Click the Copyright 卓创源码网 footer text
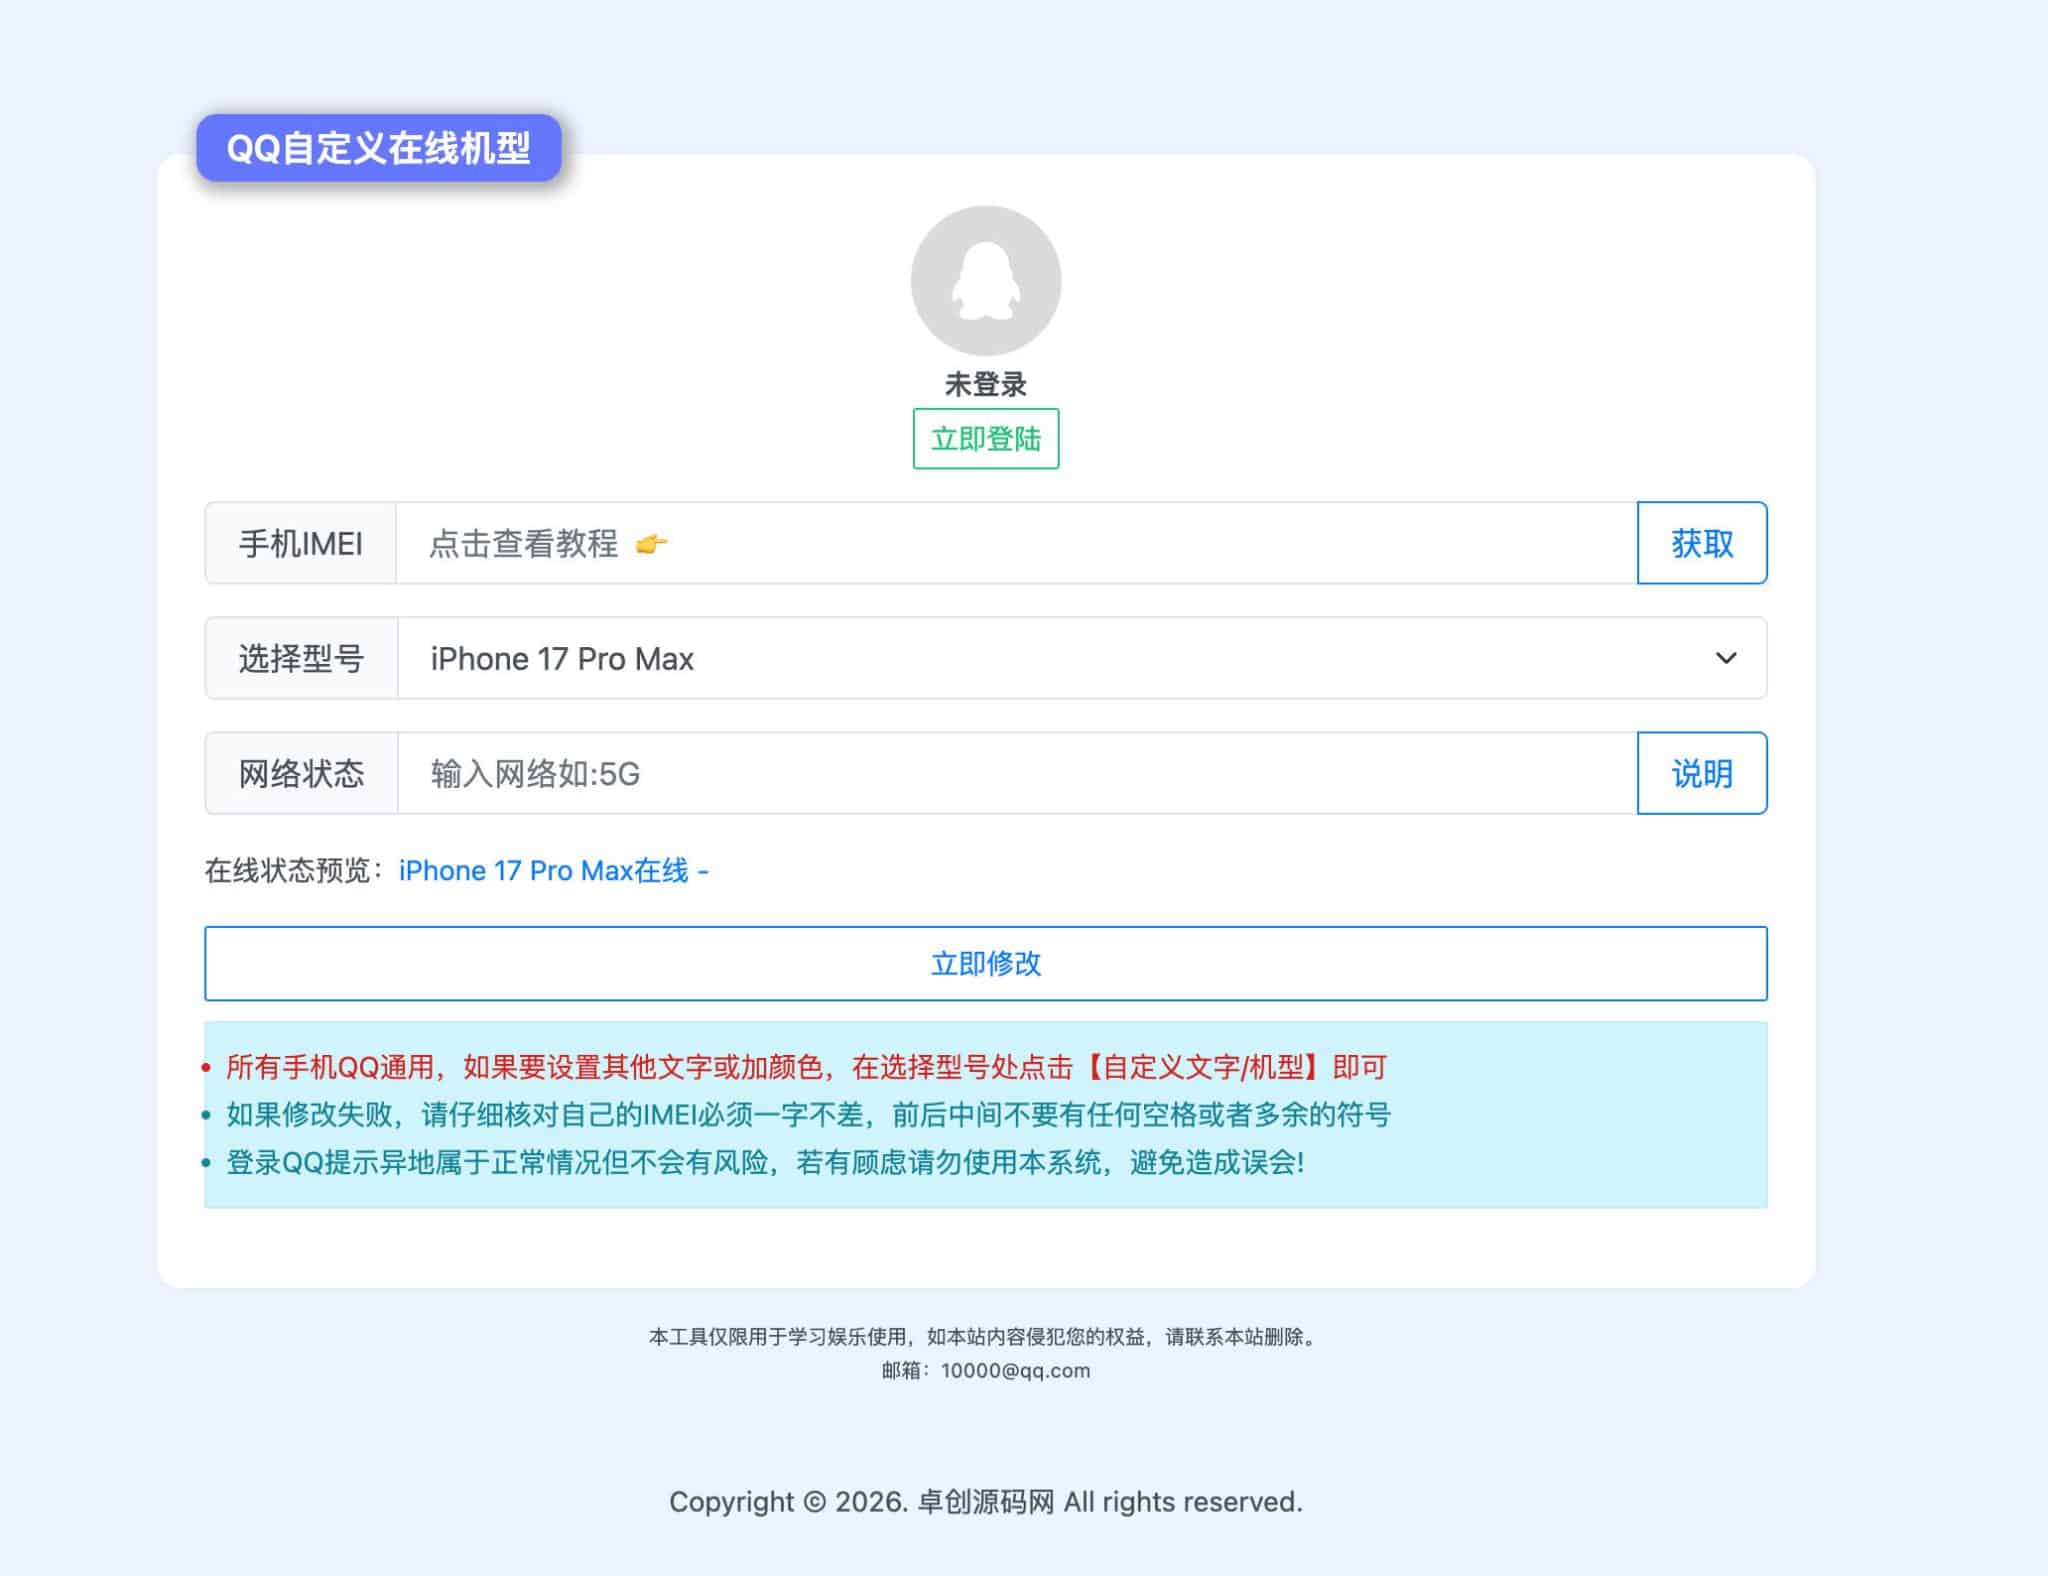 tap(985, 1502)
